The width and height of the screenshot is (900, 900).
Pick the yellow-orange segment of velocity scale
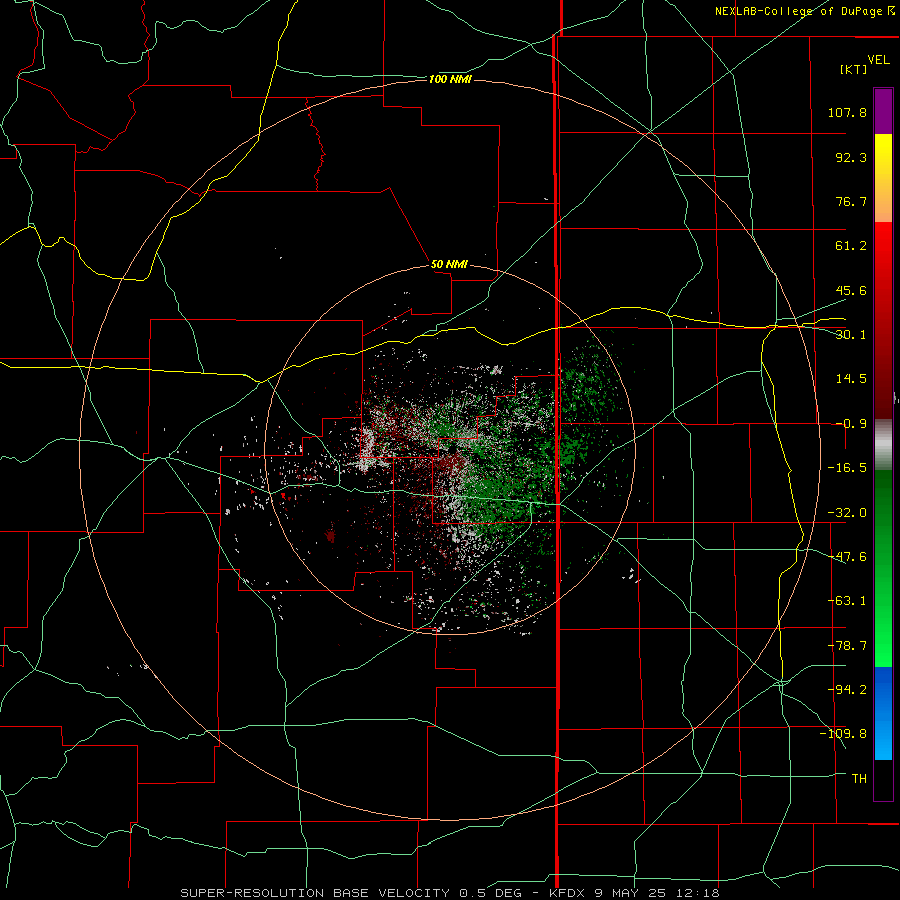[883, 178]
